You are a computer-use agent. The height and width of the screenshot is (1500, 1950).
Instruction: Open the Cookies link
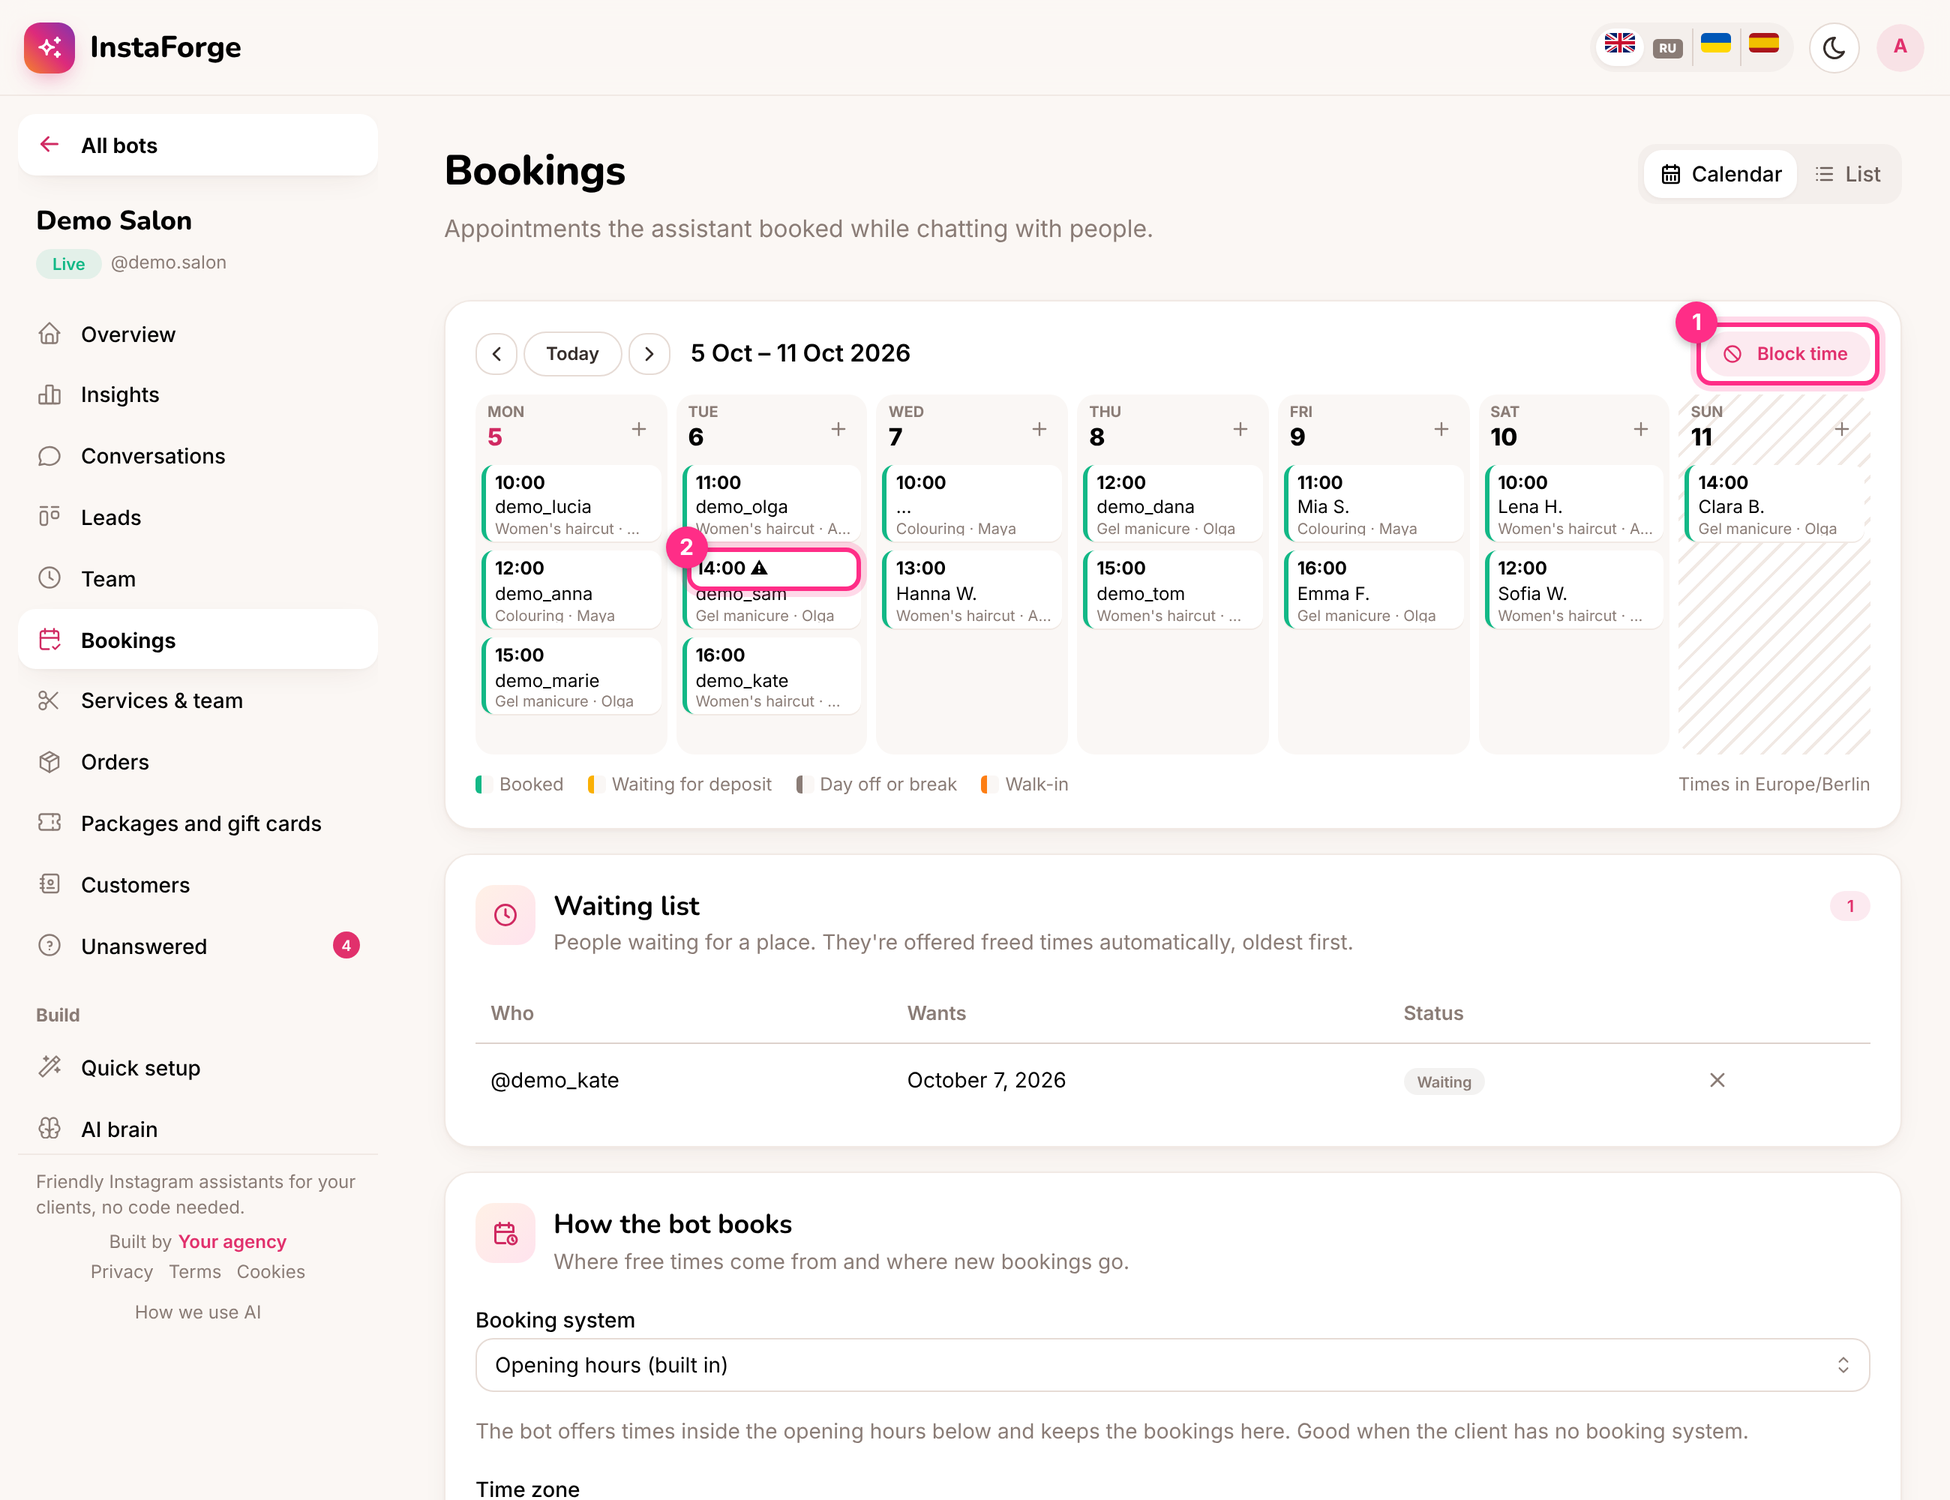click(x=271, y=1271)
